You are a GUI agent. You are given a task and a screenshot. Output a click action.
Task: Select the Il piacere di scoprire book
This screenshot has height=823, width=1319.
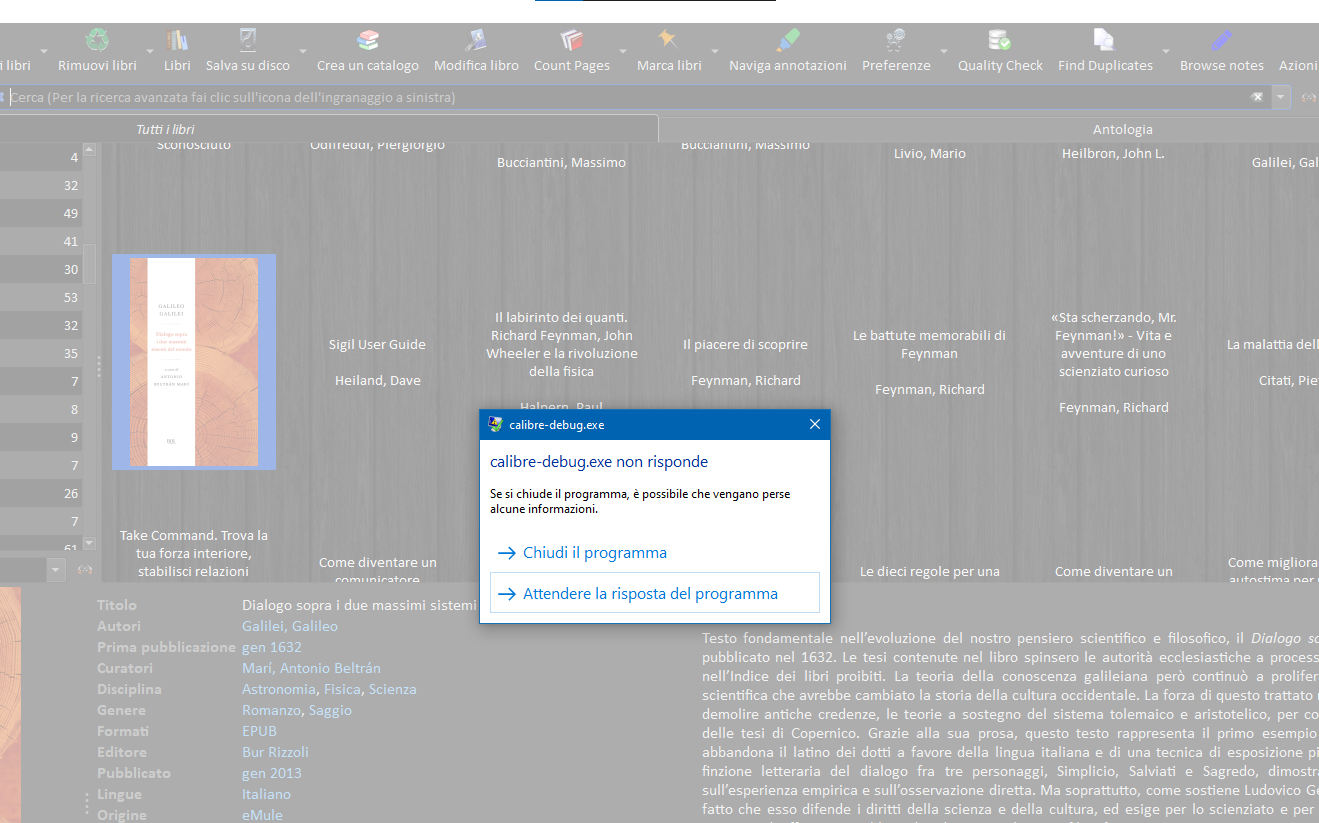pos(745,344)
